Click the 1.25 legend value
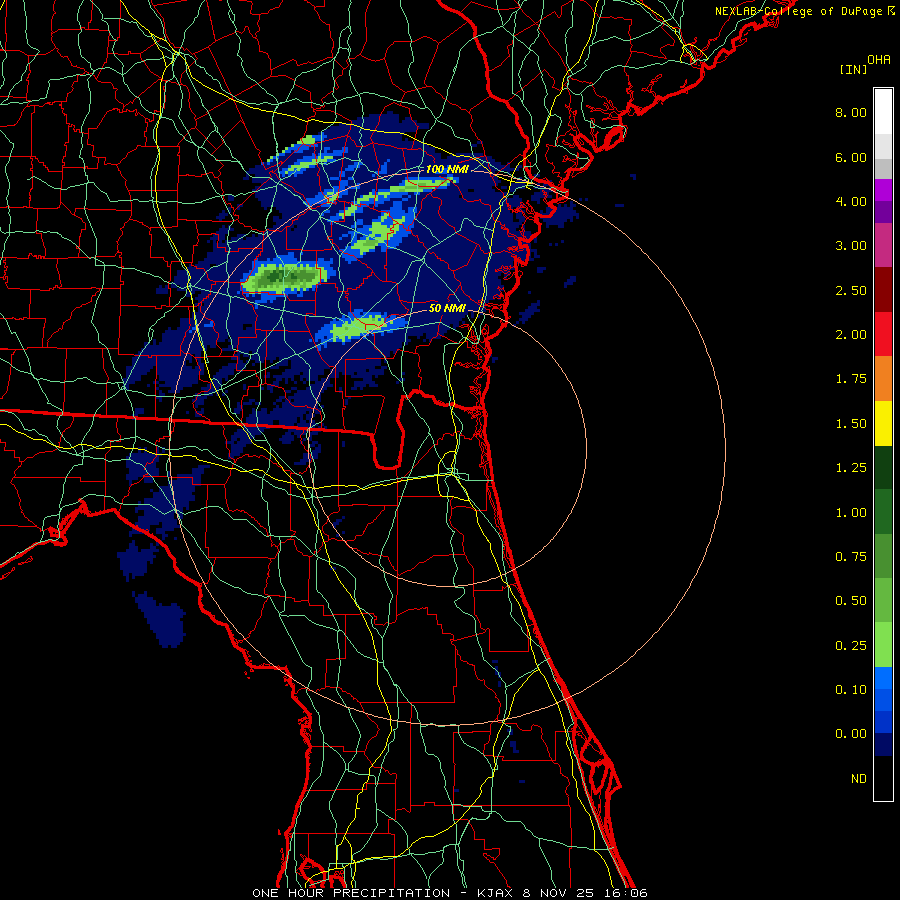The width and height of the screenshot is (900, 900). click(851, 468)
